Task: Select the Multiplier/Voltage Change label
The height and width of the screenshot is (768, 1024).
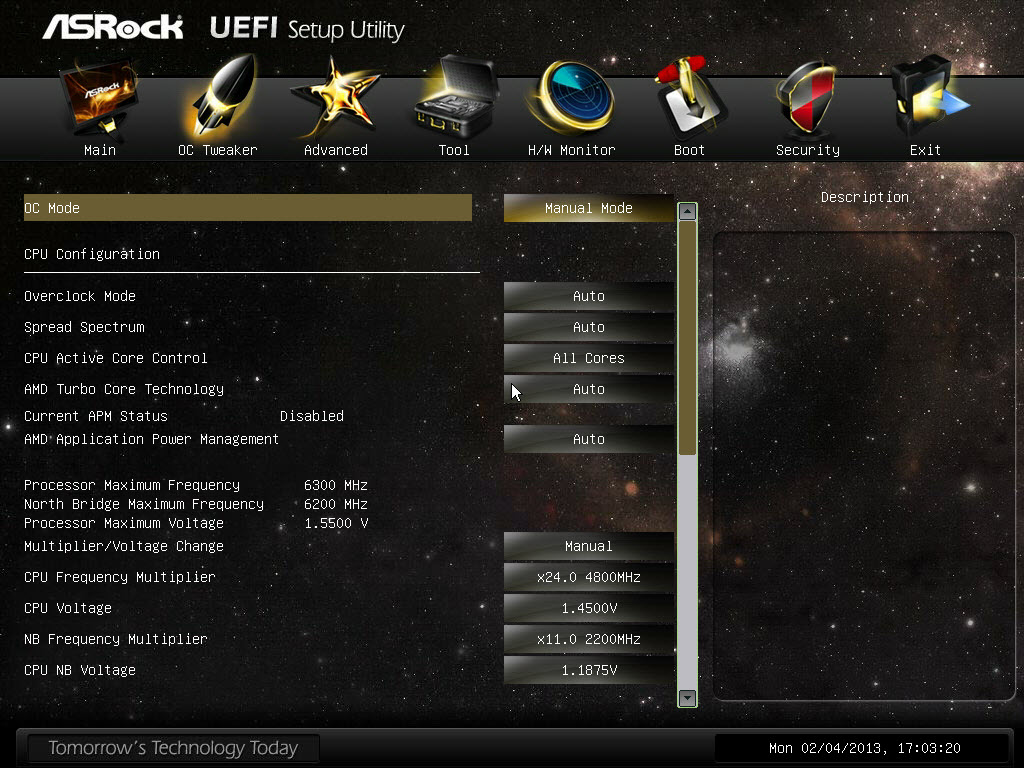Action: point(124,546)
